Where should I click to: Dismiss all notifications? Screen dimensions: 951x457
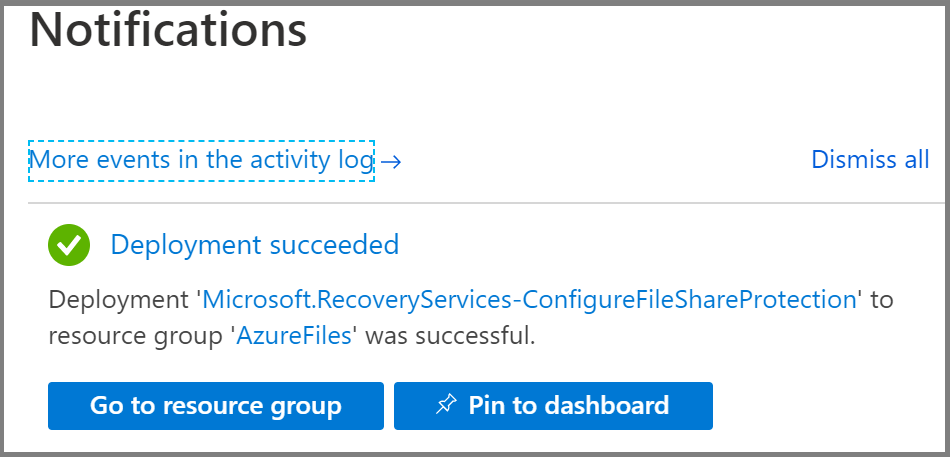click(x=870, y=160)
